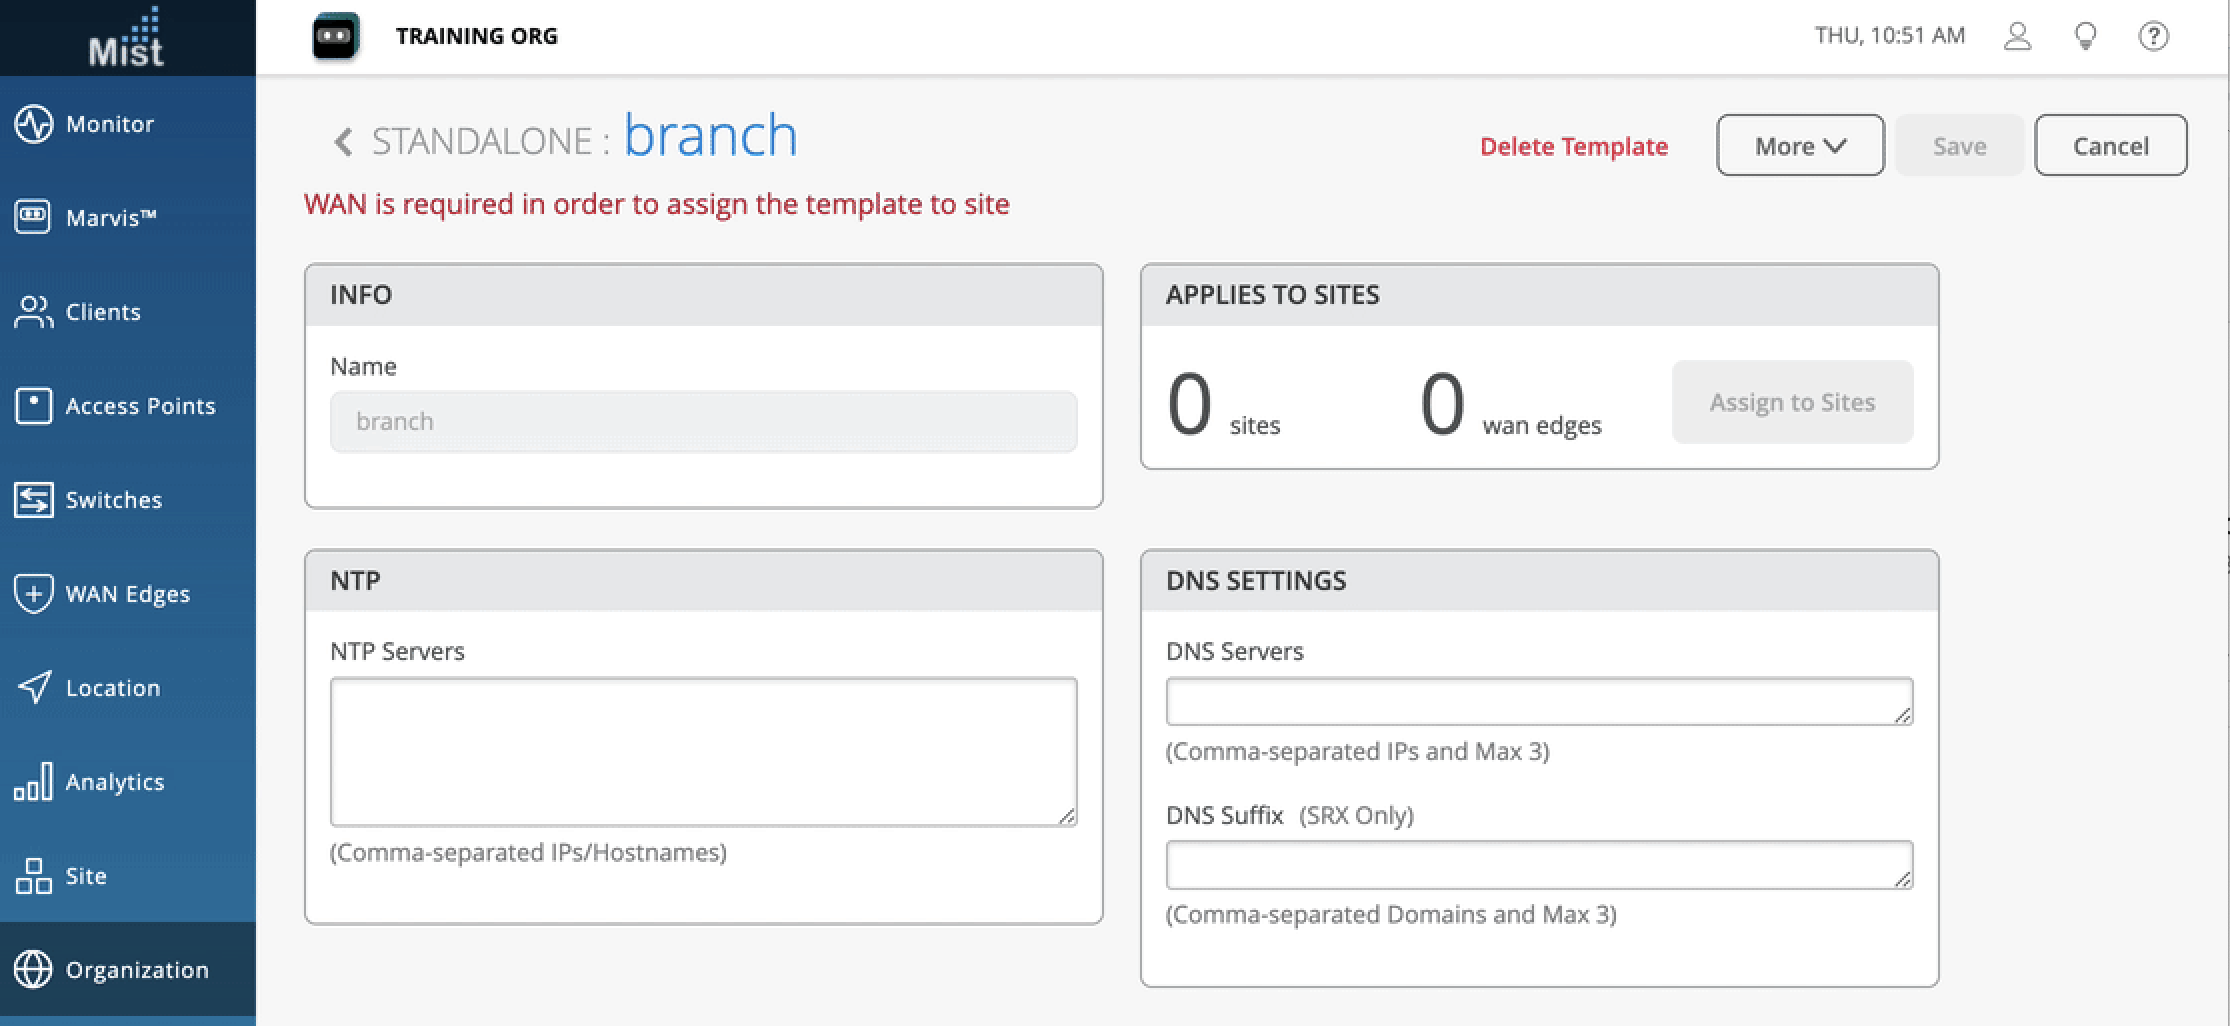Click the NTP Servers text area

tap(703, 752)
